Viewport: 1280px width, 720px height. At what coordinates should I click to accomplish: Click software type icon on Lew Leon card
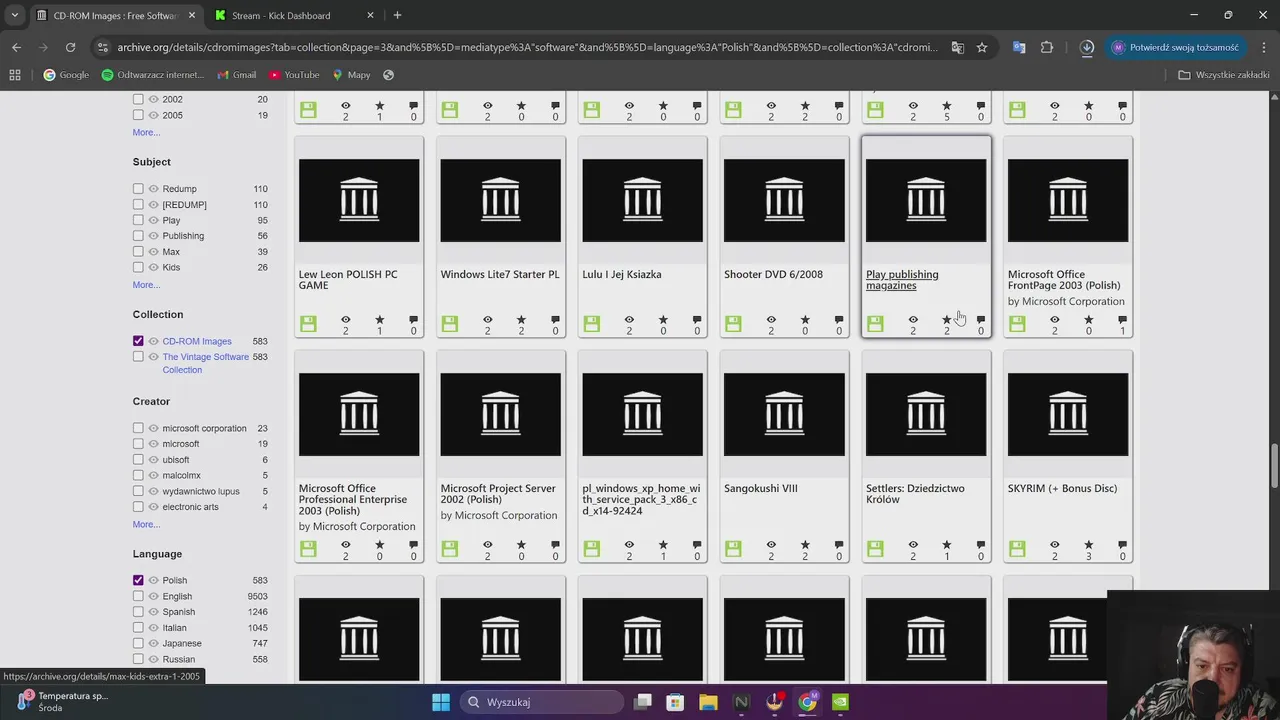click(308, 324)
